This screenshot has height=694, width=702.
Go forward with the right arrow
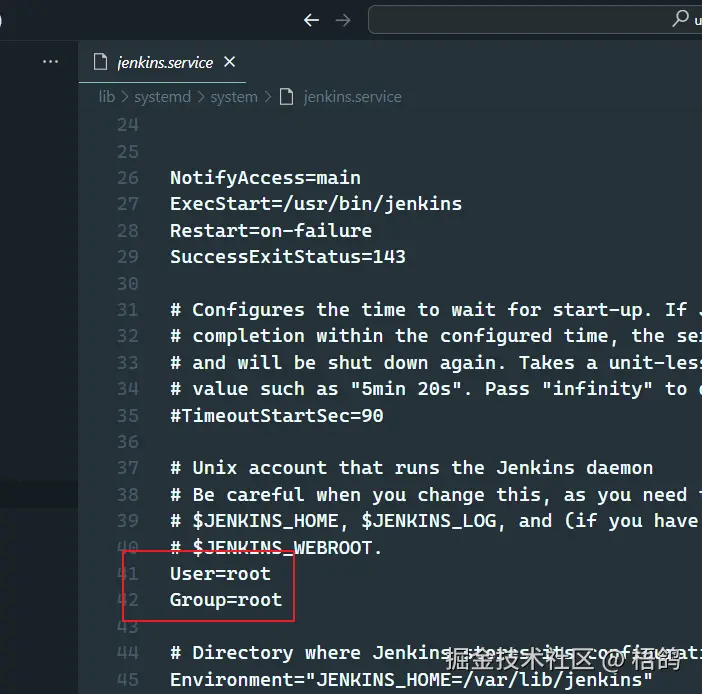[x=343, y=20]
